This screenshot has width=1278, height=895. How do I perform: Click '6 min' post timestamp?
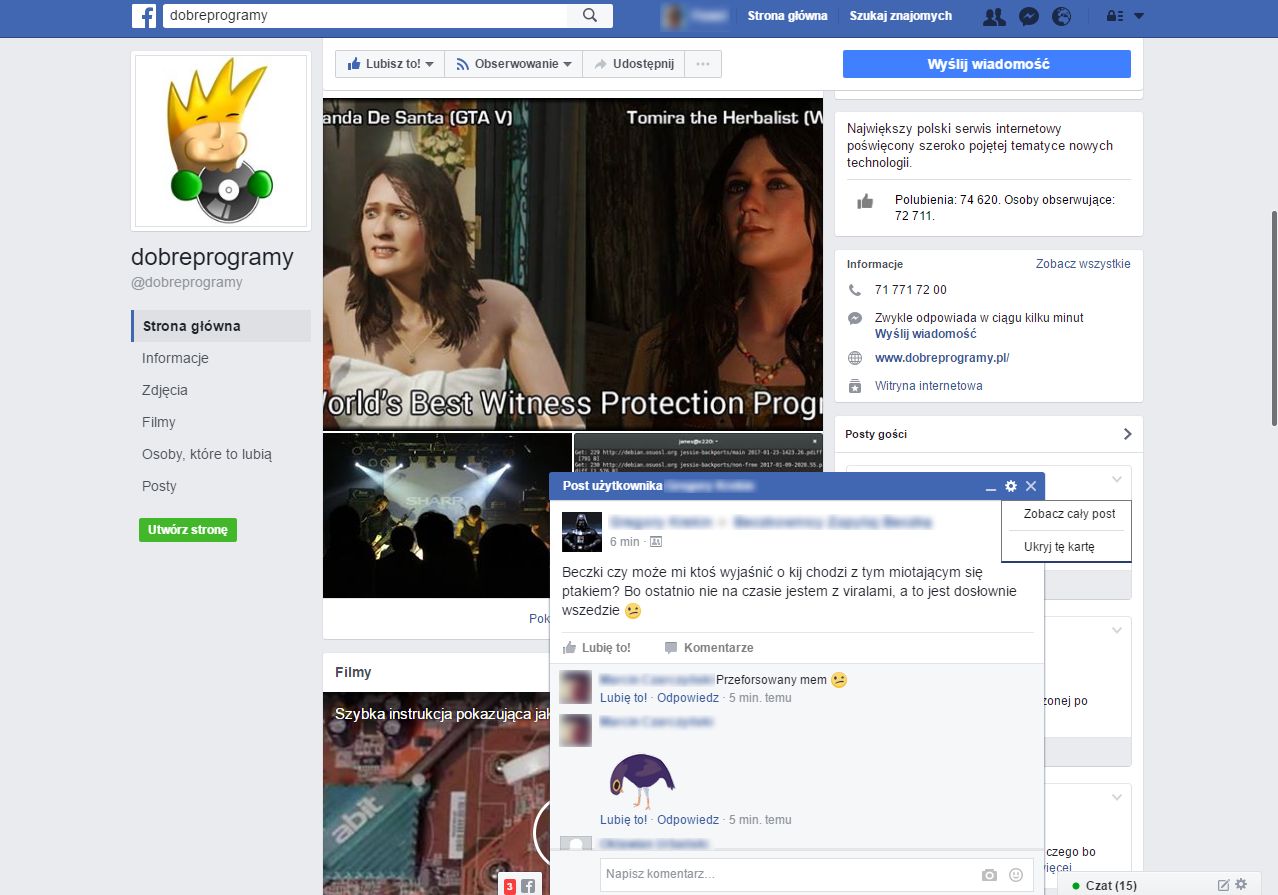tap(624, 542)
